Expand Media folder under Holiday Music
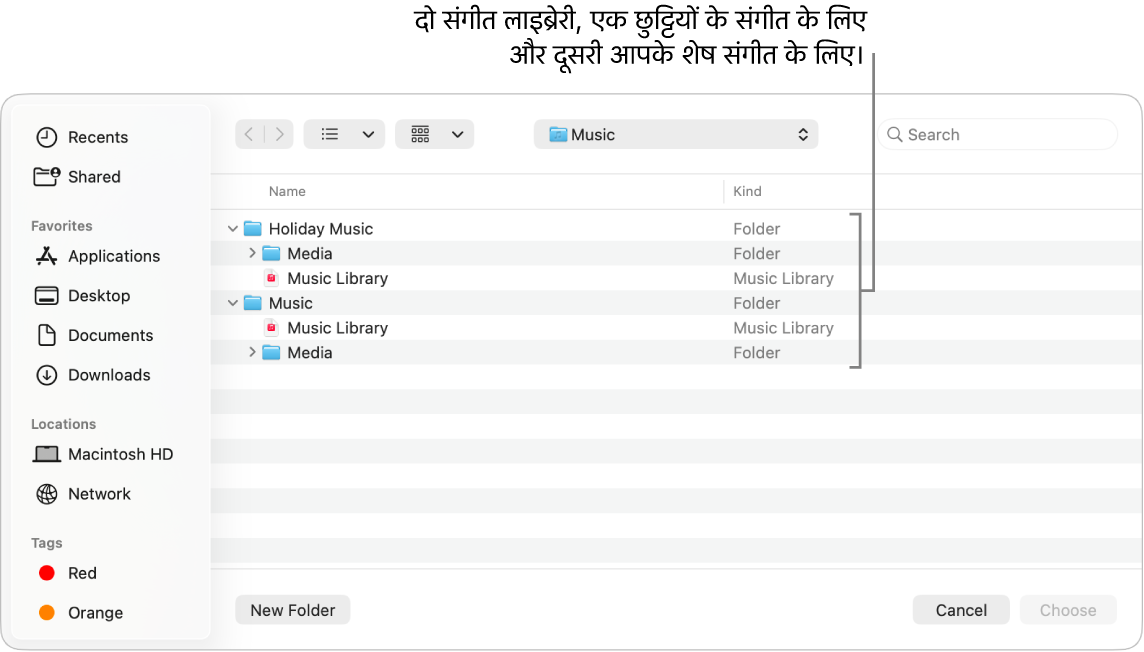The height and width of the screenshot is (652, 1144). point(252,253)
